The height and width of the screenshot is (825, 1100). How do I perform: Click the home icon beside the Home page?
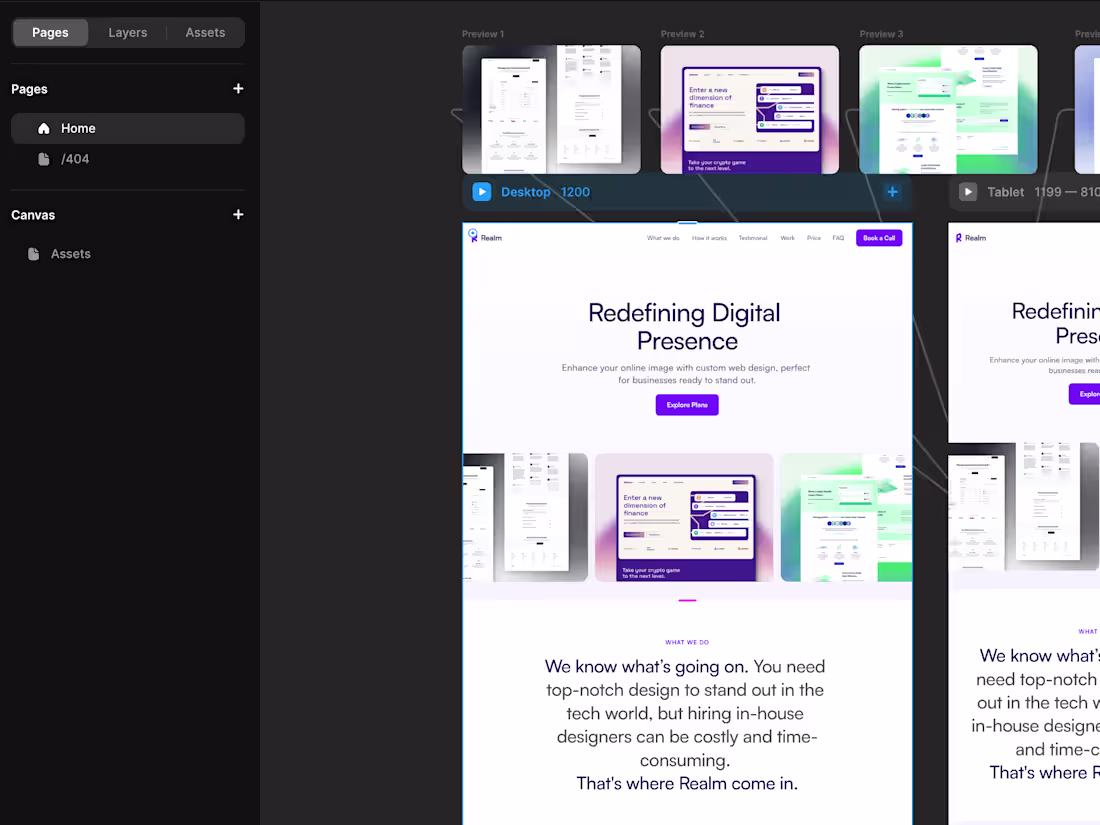43,128
